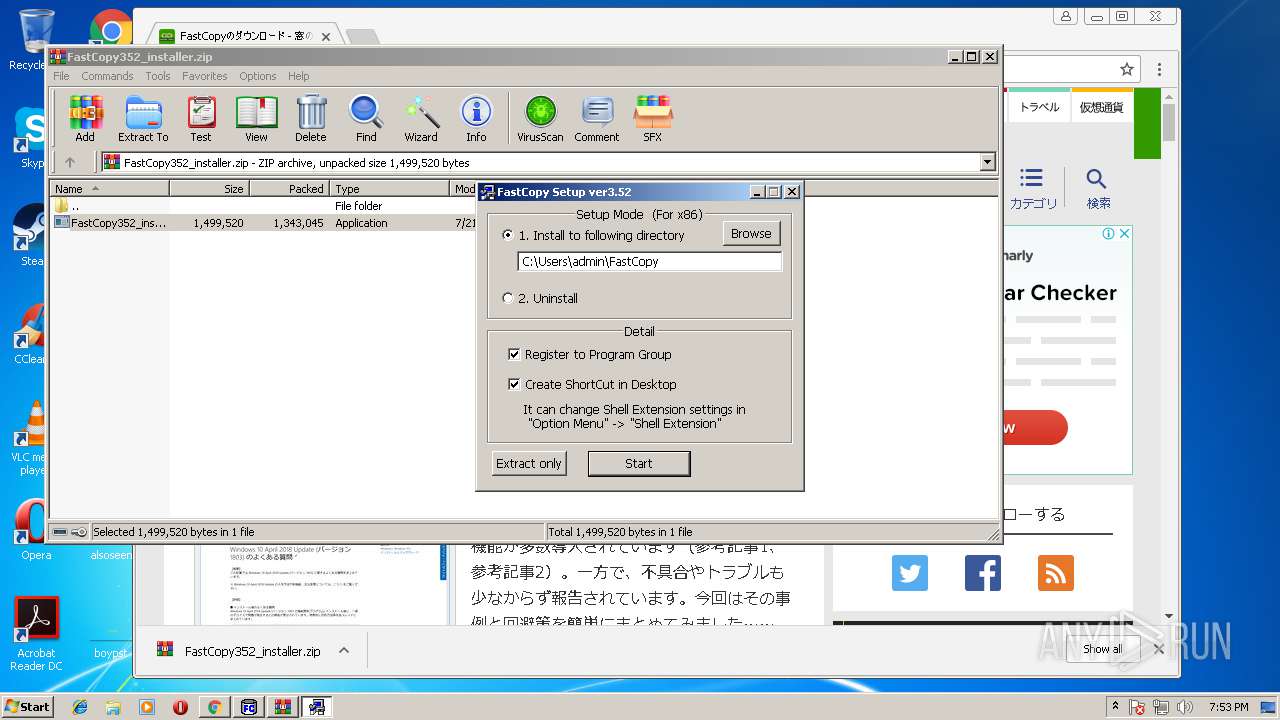This screenshot has height=720, width=1280.
Task: Open the Tools menu
Action: 158,76
